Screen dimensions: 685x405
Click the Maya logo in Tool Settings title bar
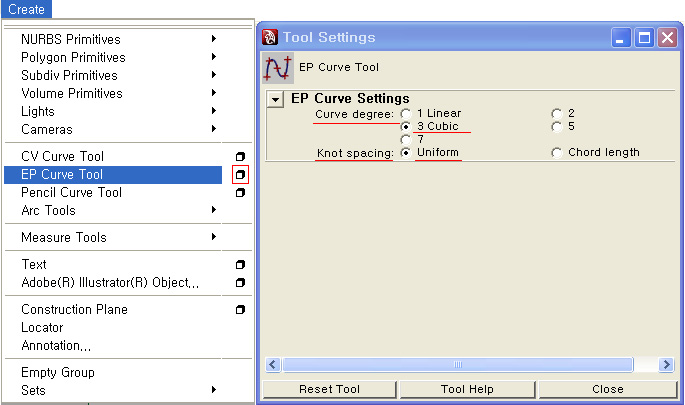pos(270,37)
